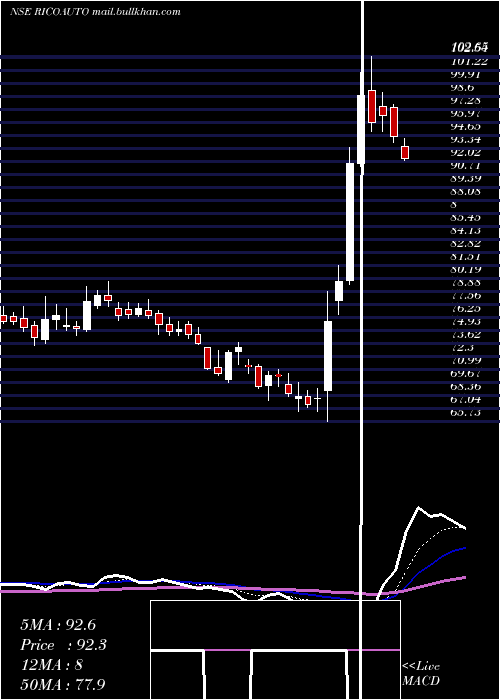Select the 76.25 price axis label
The height and width of the screenshot is (700, 500).
click(467, 308)
